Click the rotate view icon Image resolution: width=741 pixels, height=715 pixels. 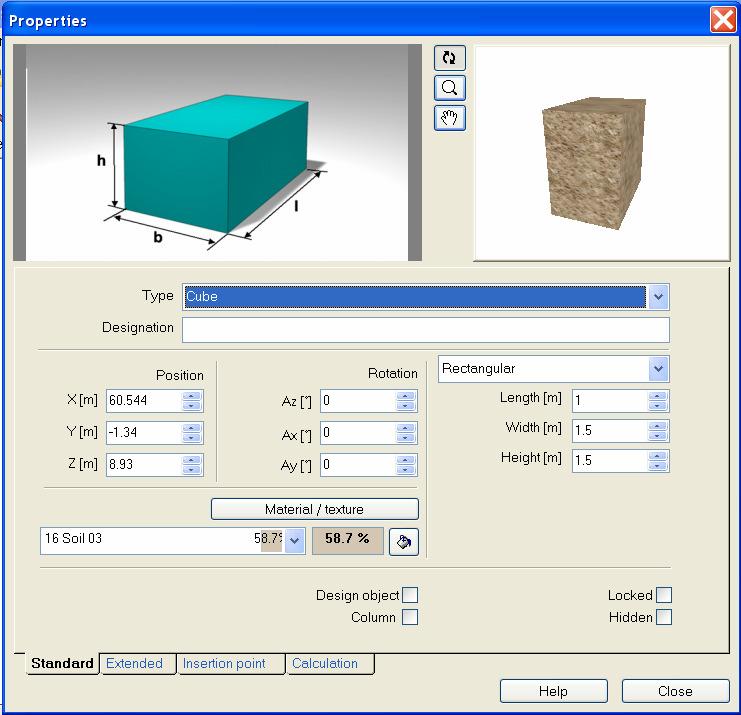pyautogui.click(x=449, y=58)
